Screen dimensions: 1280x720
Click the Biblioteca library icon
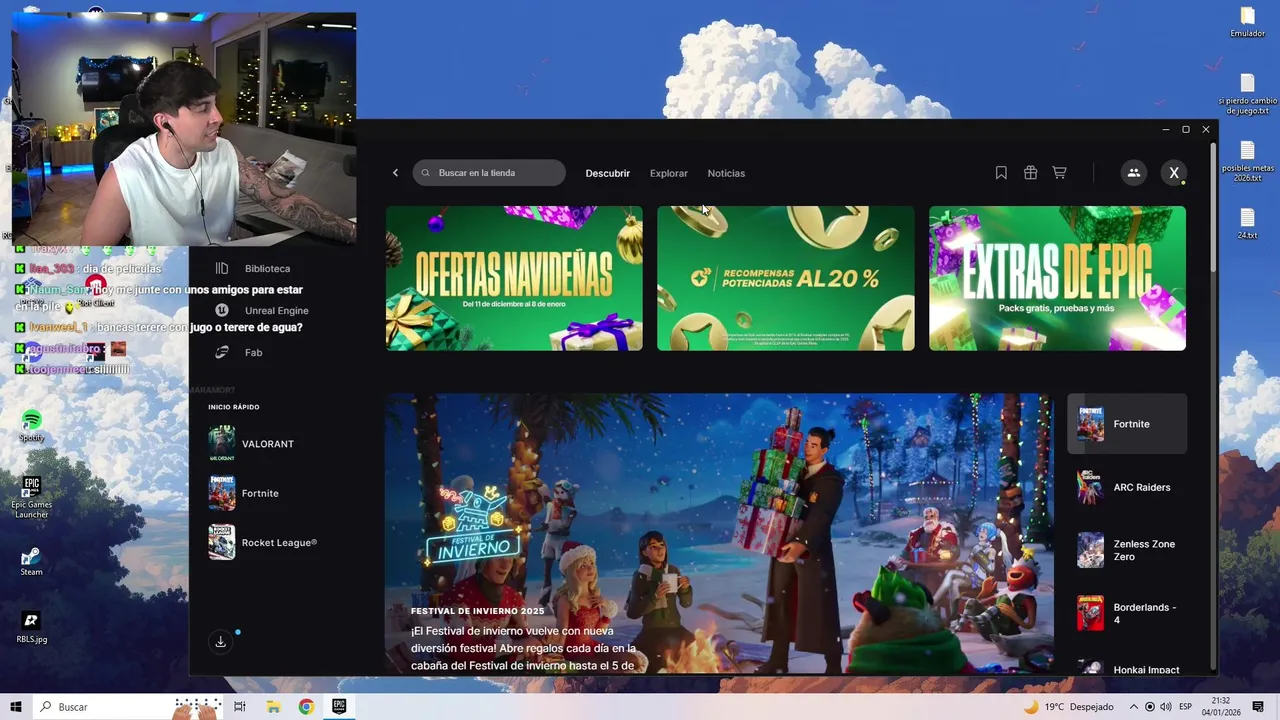[x=222, y=269]
